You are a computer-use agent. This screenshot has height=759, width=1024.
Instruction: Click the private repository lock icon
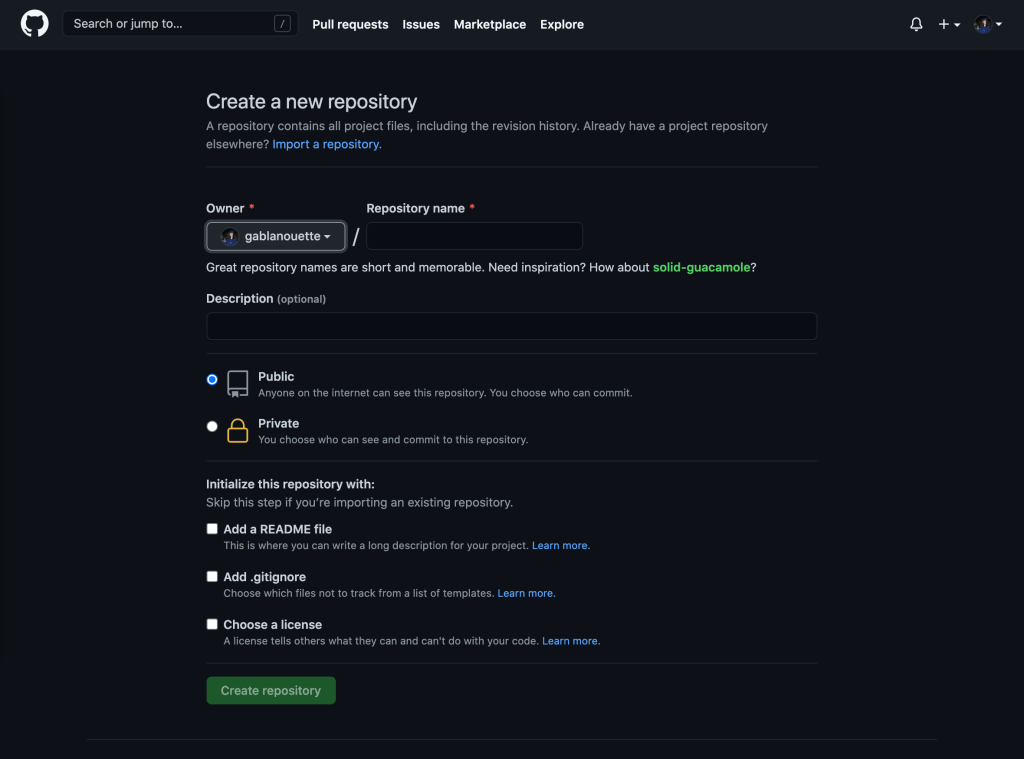coord(237,431)
